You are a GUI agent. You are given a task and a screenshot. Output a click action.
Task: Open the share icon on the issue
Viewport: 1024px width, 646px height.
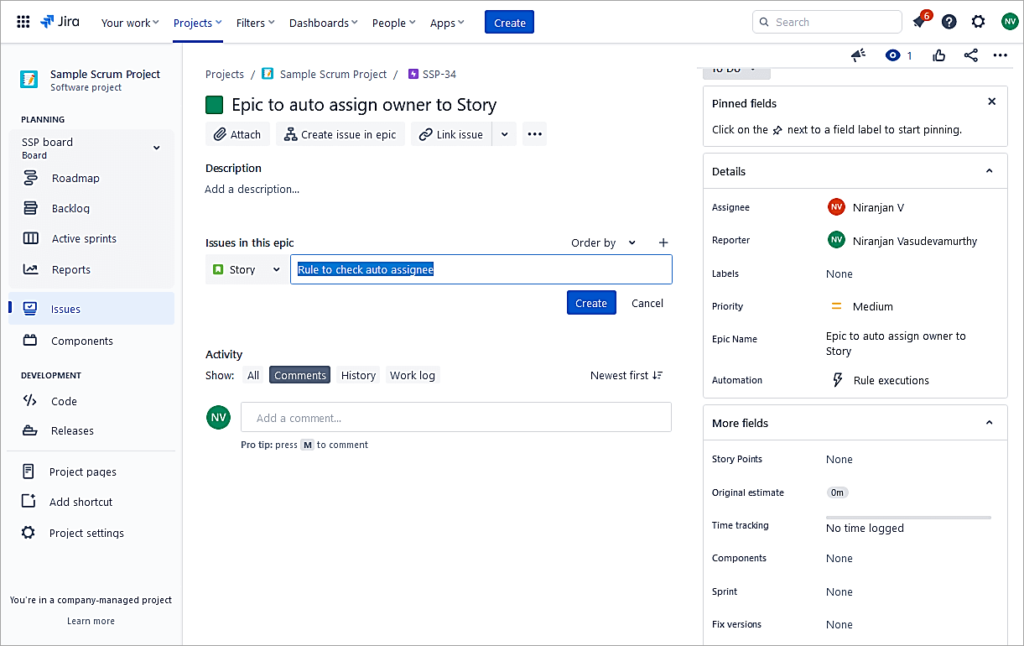970,56
